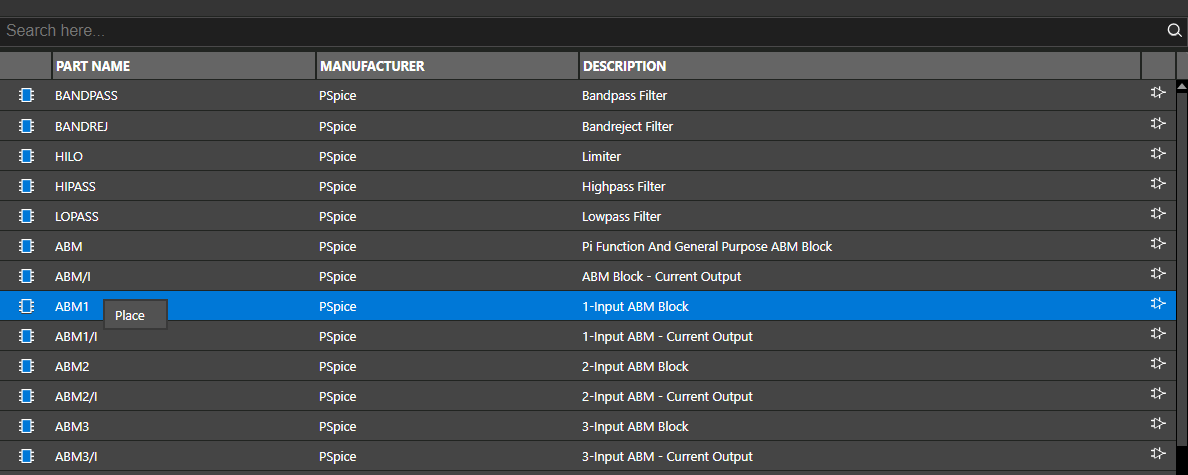The image size is (1188, 475).
Task: Click the part icon in the HIPASS row
Action: pyautogui.click(x=27, y=186)
